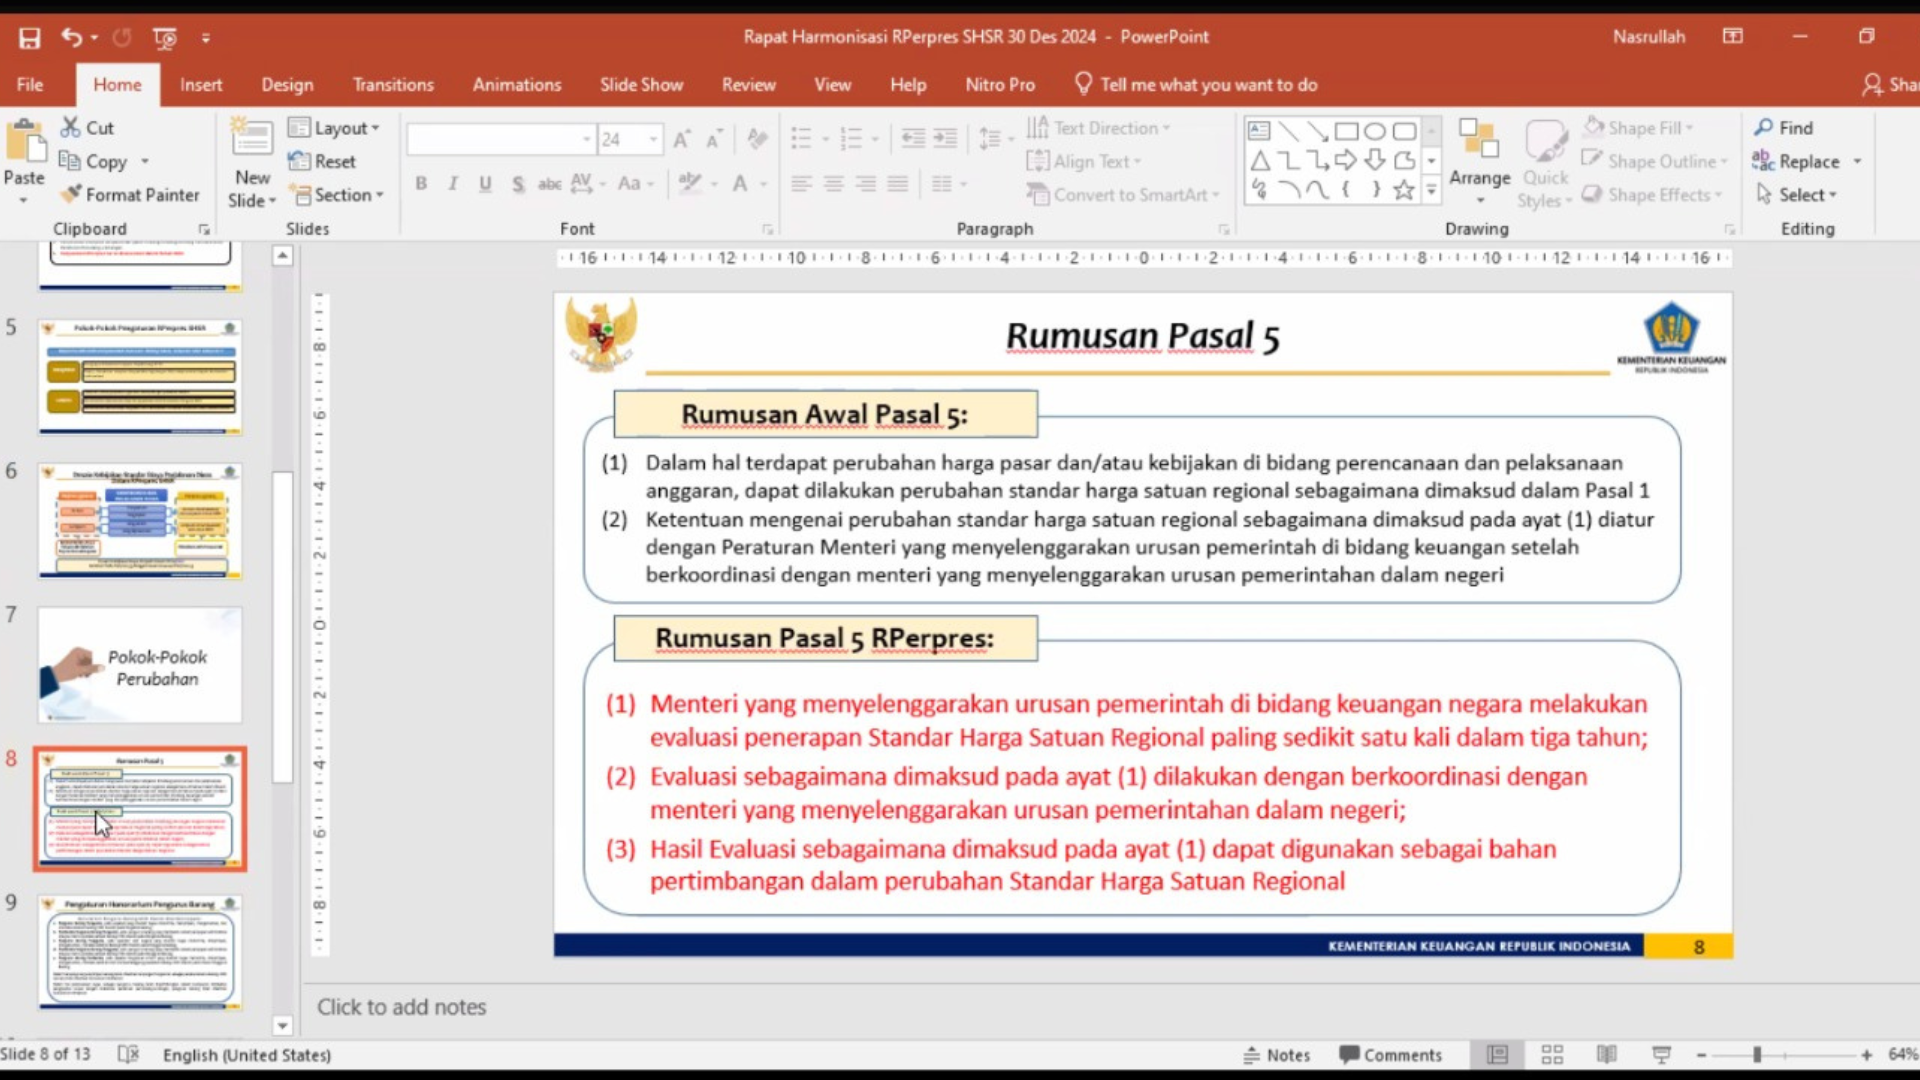Clear all formatting with the eraser icon
Image resolution: width=1920 pixels, height=1080 pixels.
(757, 139)
